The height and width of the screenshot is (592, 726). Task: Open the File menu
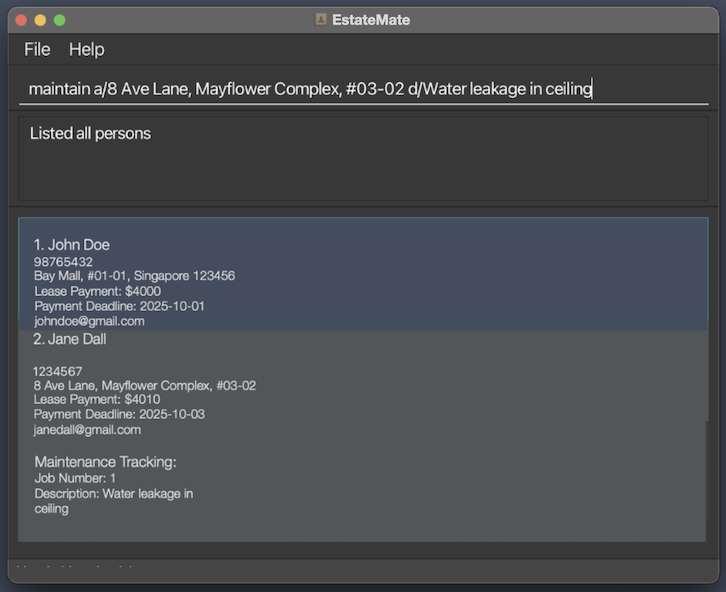pos(37,49)
